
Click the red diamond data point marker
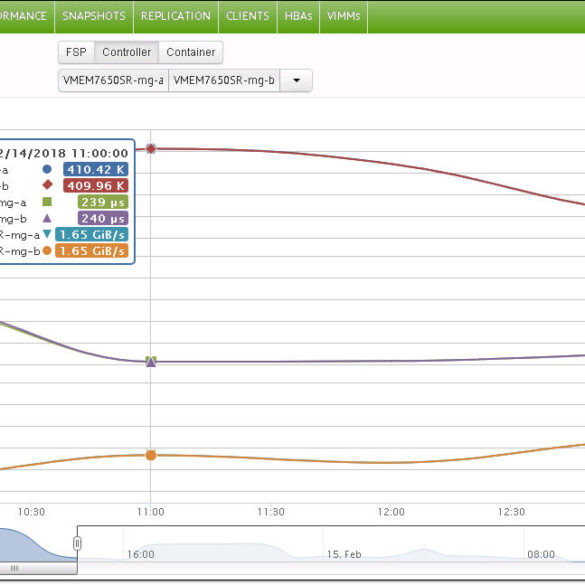point(151,149)
